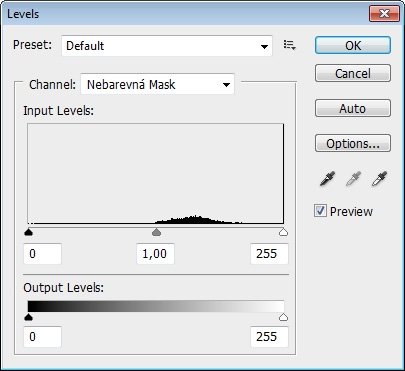Click the input white point slider

283,232
